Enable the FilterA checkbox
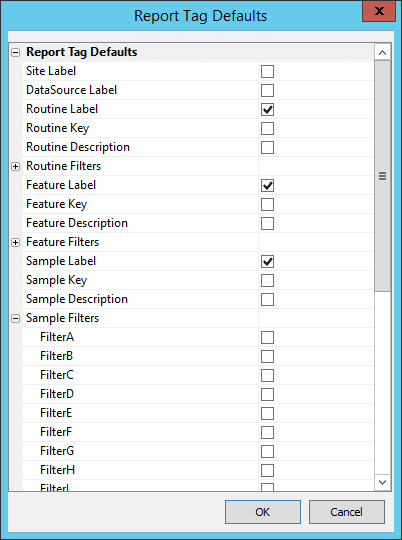 pos(267,338)
